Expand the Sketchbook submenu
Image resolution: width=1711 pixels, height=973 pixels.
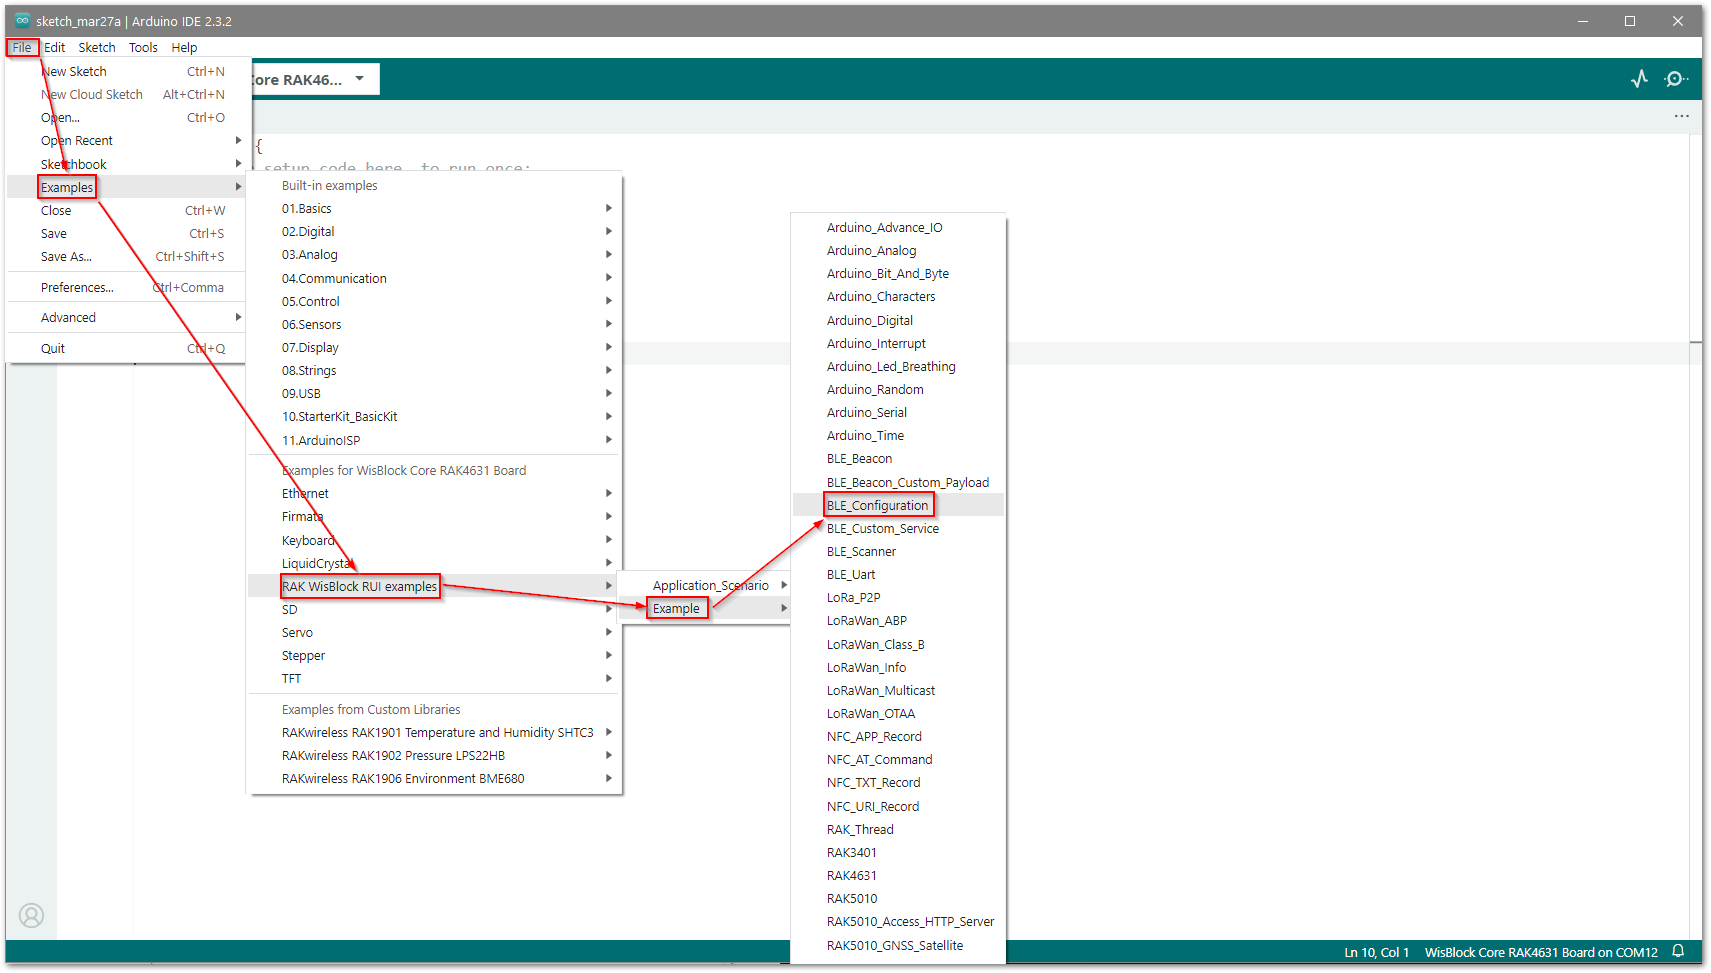point(125,164)
